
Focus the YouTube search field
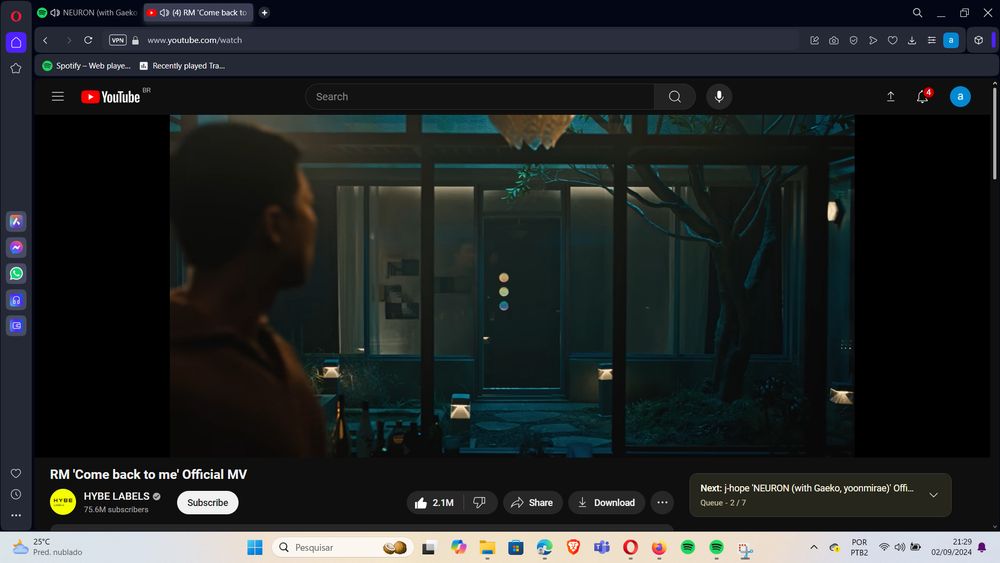(x=480, y=97)
